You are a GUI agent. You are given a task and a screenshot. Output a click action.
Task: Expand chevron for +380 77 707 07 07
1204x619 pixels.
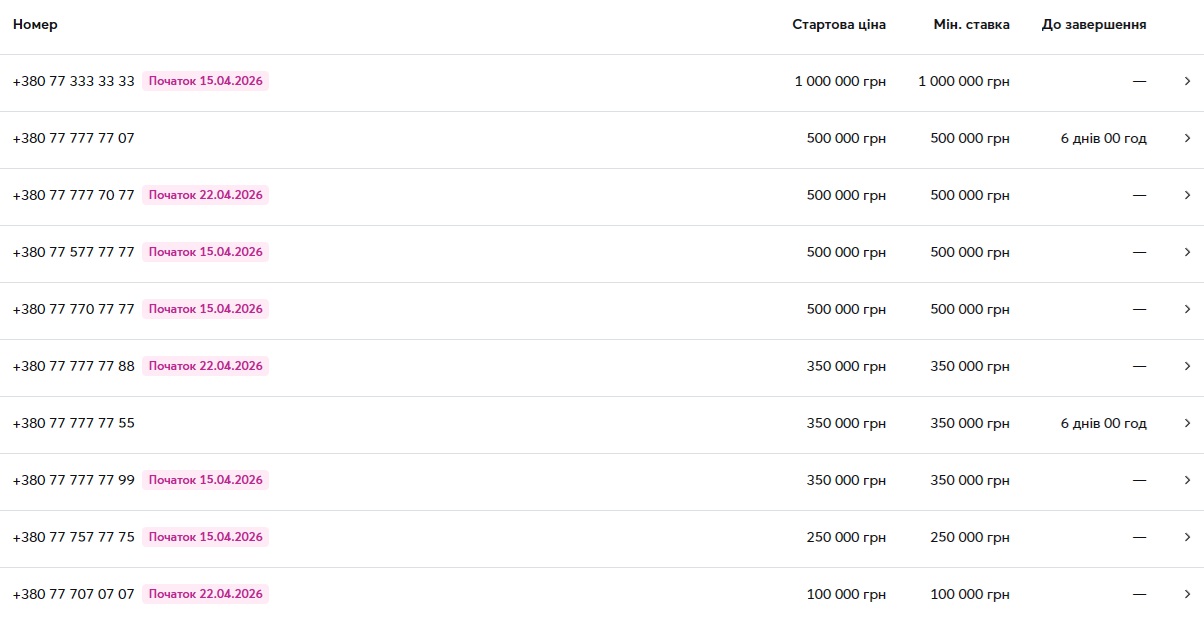pos(1187,595)
